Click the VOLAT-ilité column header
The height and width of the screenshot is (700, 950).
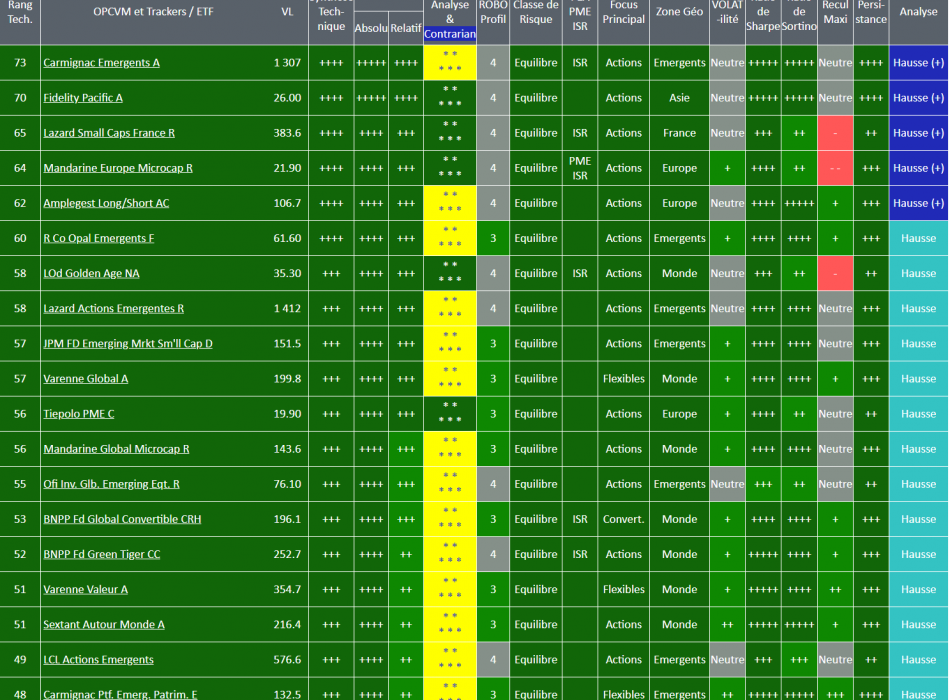(727, 12)
